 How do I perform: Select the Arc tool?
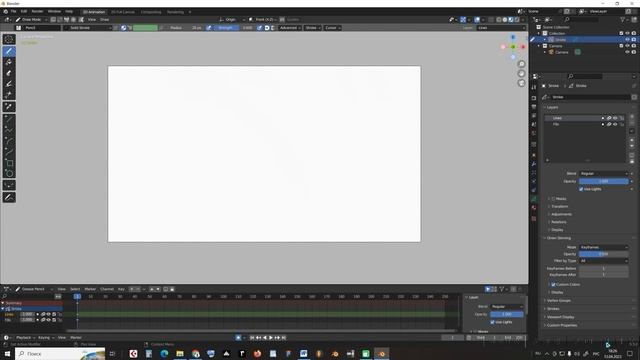point(9,141)
